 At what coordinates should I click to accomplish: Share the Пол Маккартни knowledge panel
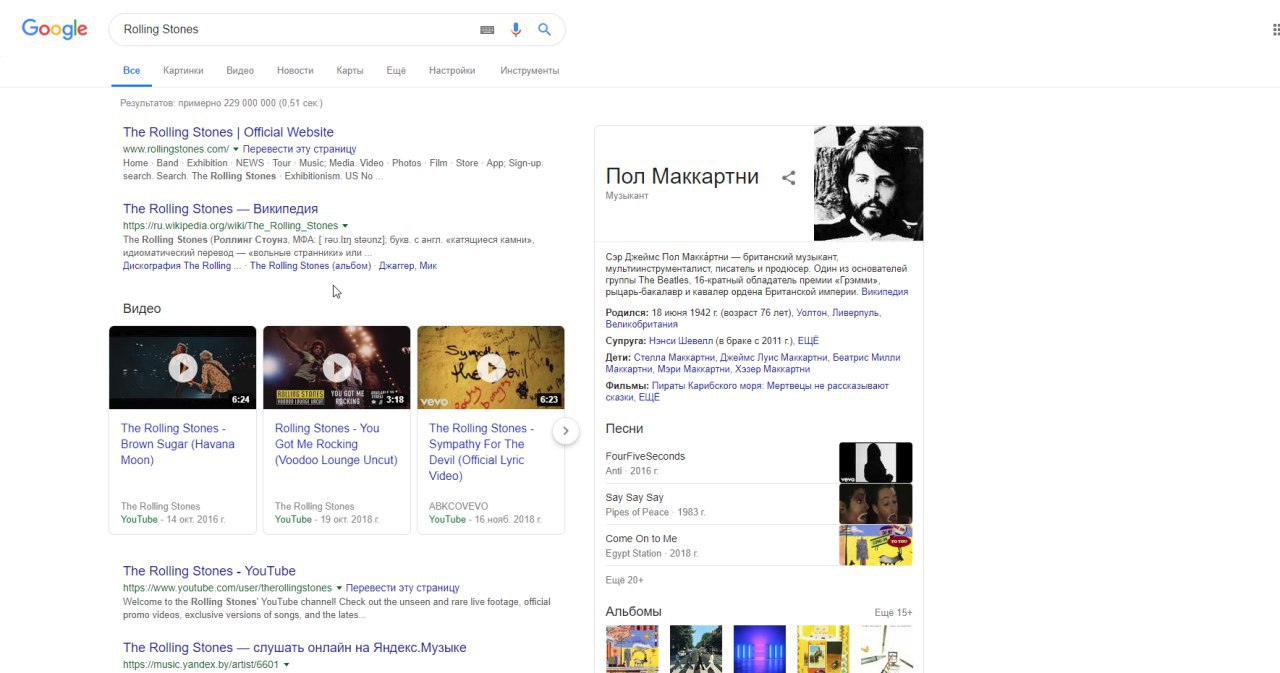click(x=788, y=178)
